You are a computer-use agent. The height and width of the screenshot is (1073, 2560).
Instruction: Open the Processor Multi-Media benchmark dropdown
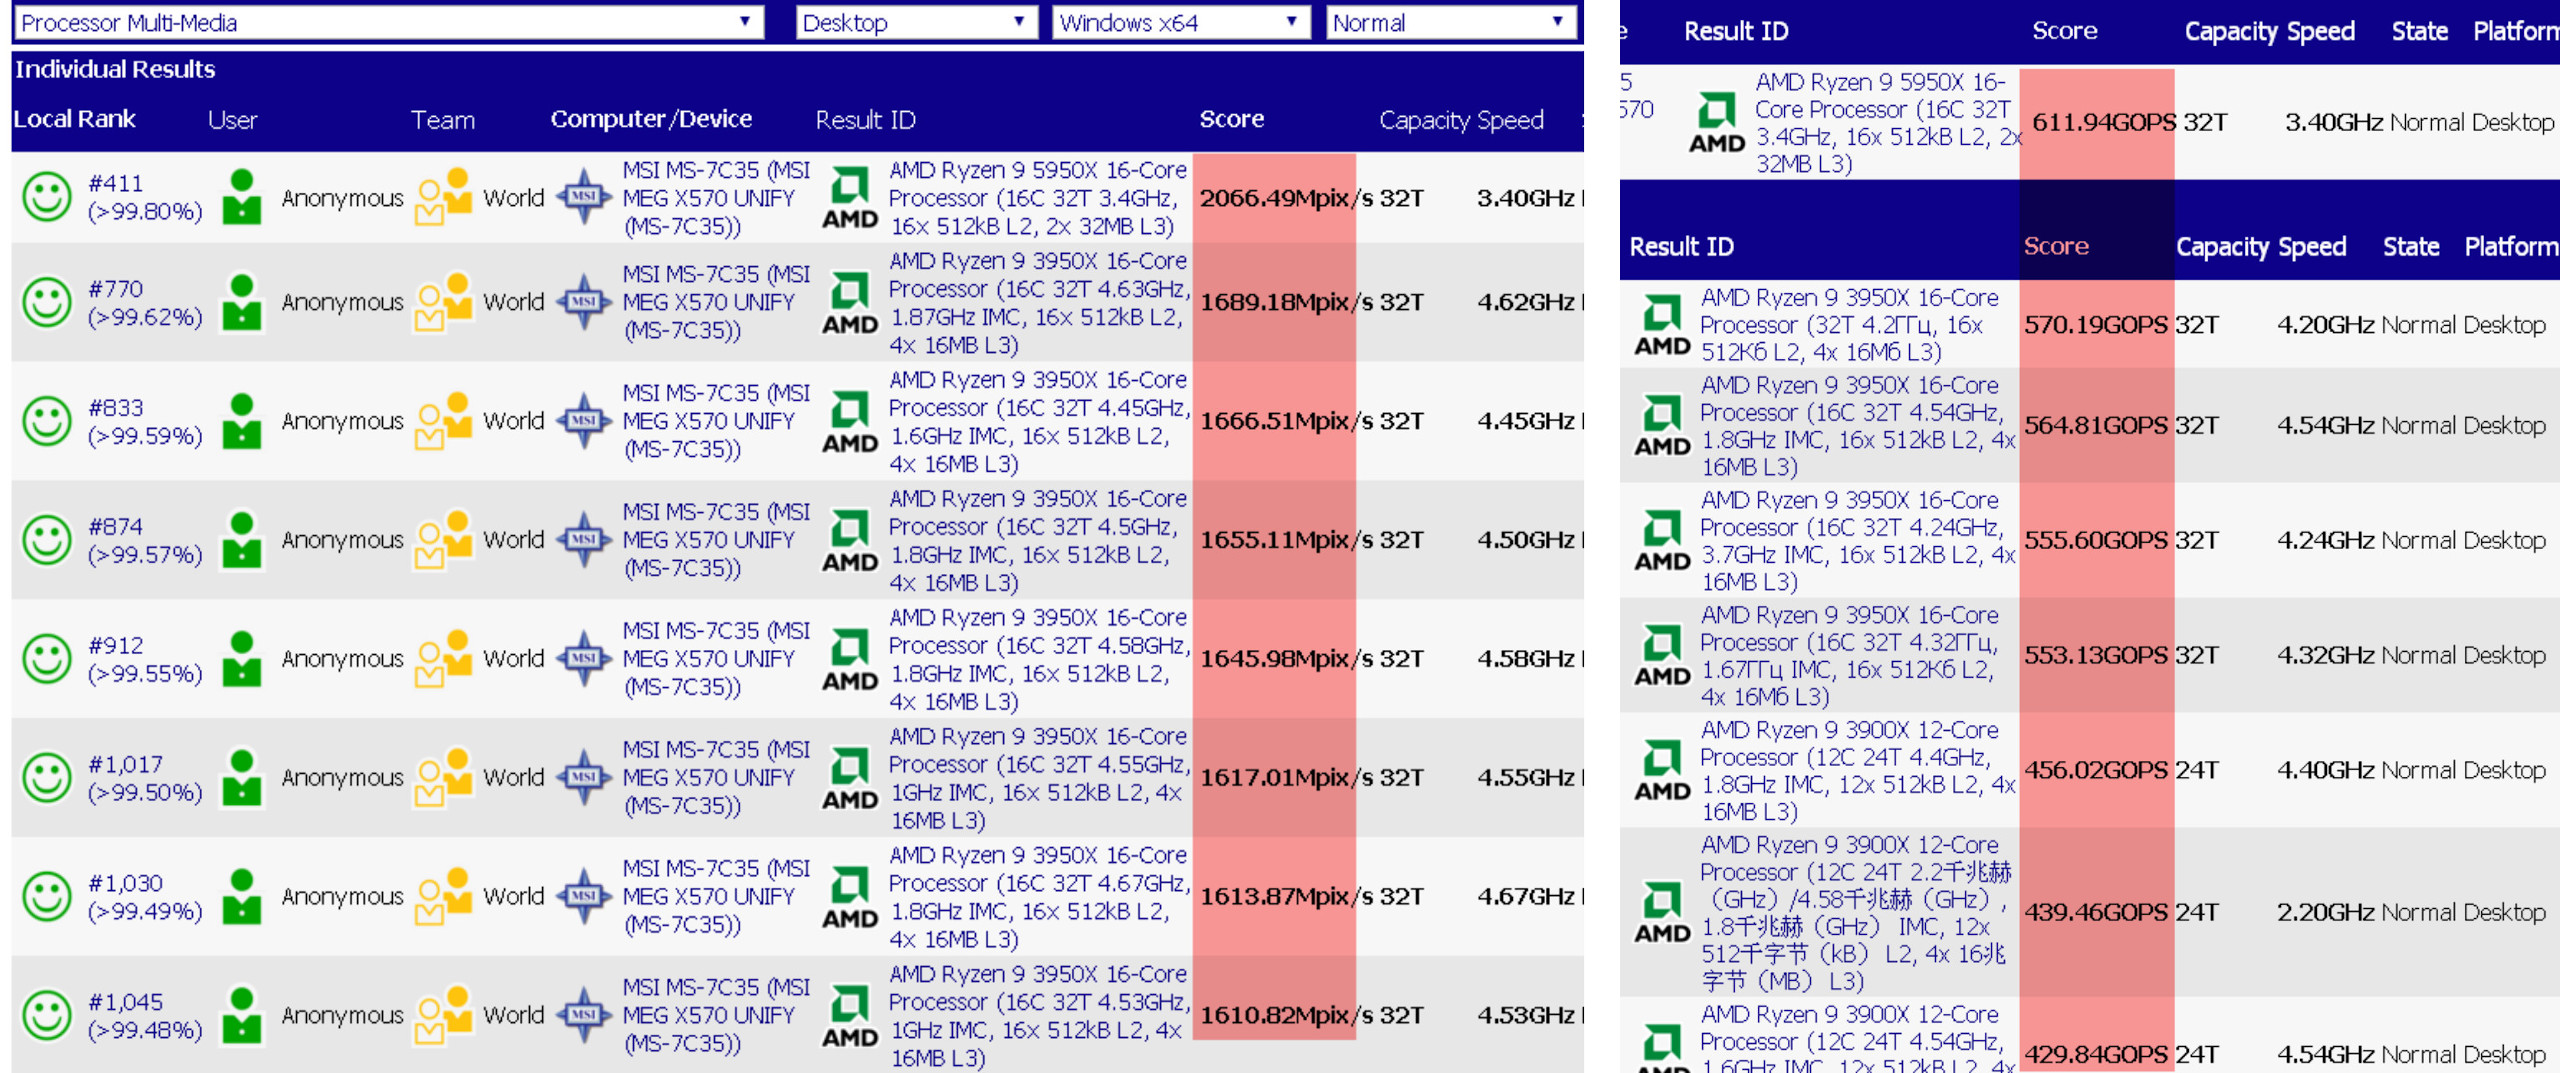[x=388, y=22]
